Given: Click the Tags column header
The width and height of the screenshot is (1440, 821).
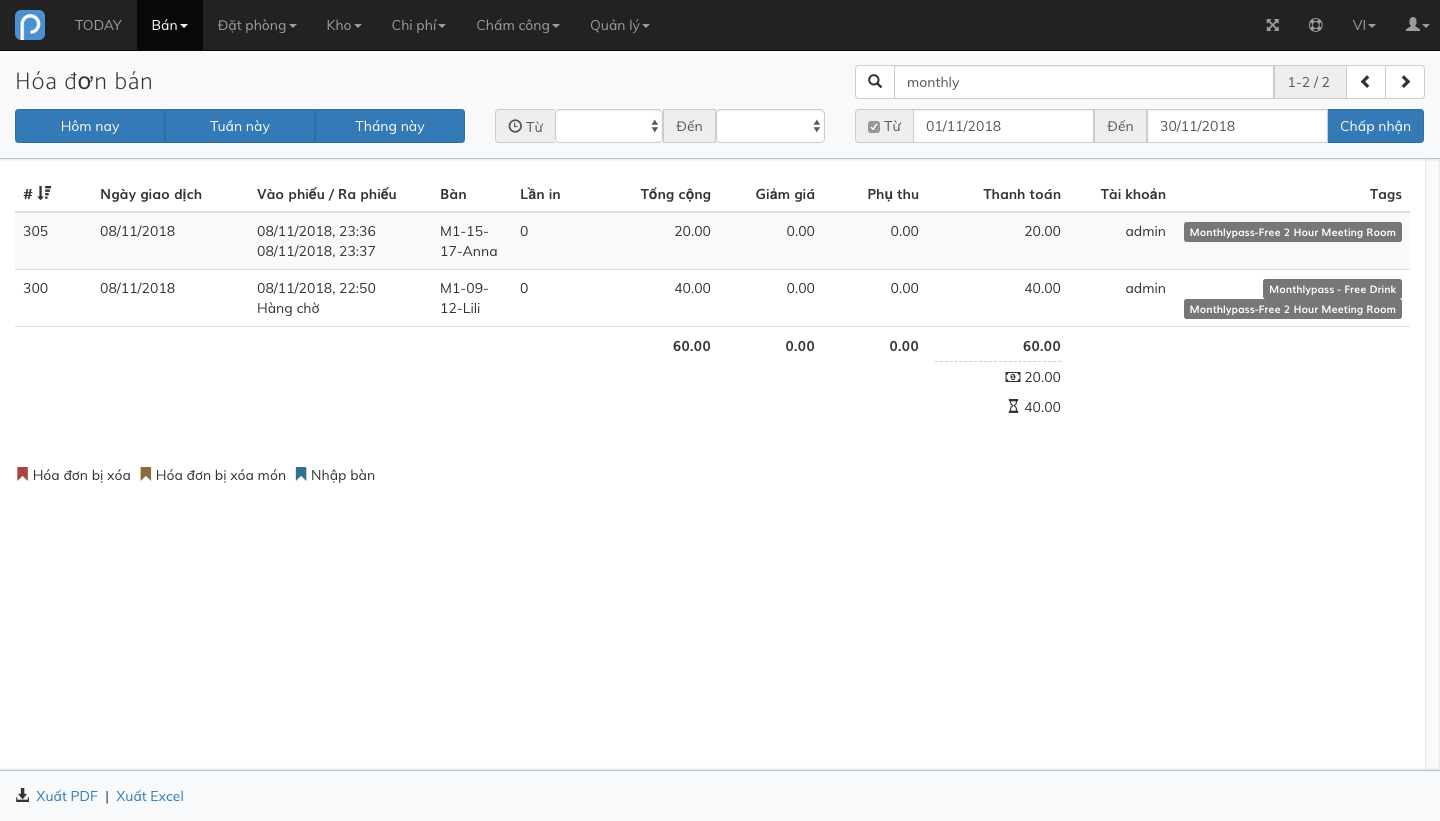Looking at the screenshot, I should click(1386, 194).
